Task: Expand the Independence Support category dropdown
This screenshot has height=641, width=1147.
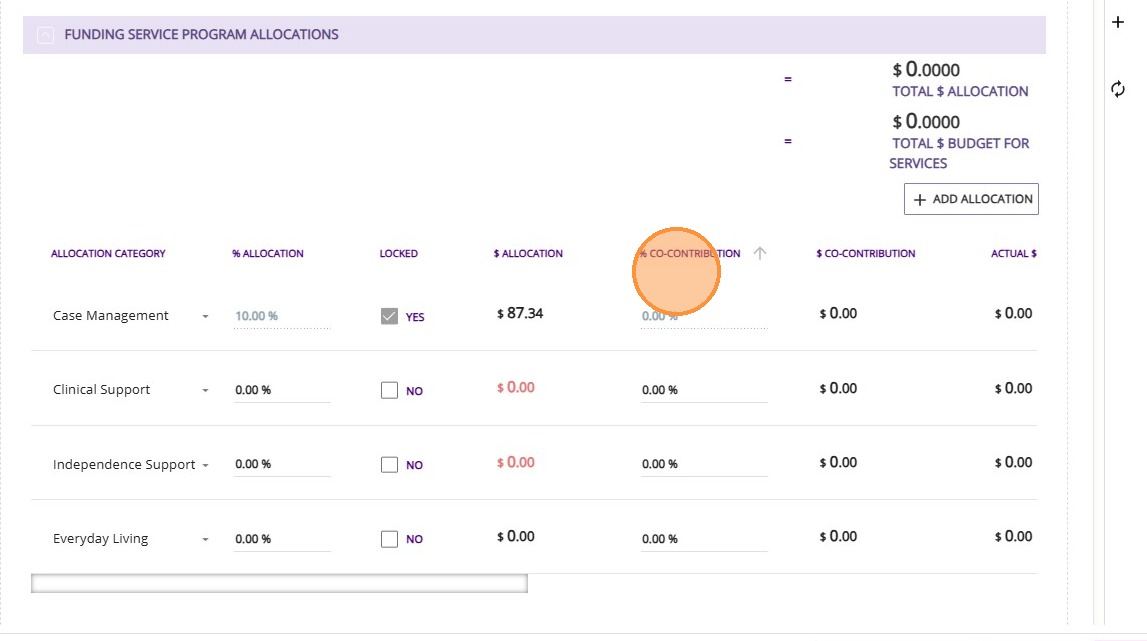Action: click(205, 465)
